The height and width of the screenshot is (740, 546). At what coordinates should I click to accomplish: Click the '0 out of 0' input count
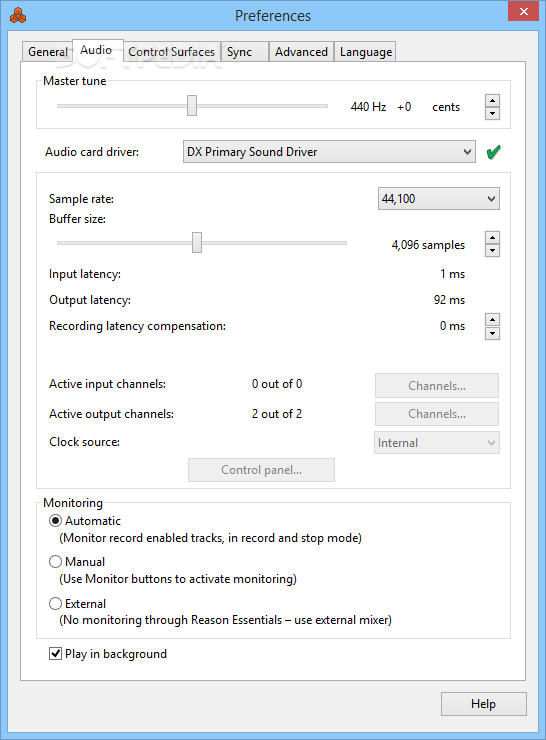[x=277, y=384]
